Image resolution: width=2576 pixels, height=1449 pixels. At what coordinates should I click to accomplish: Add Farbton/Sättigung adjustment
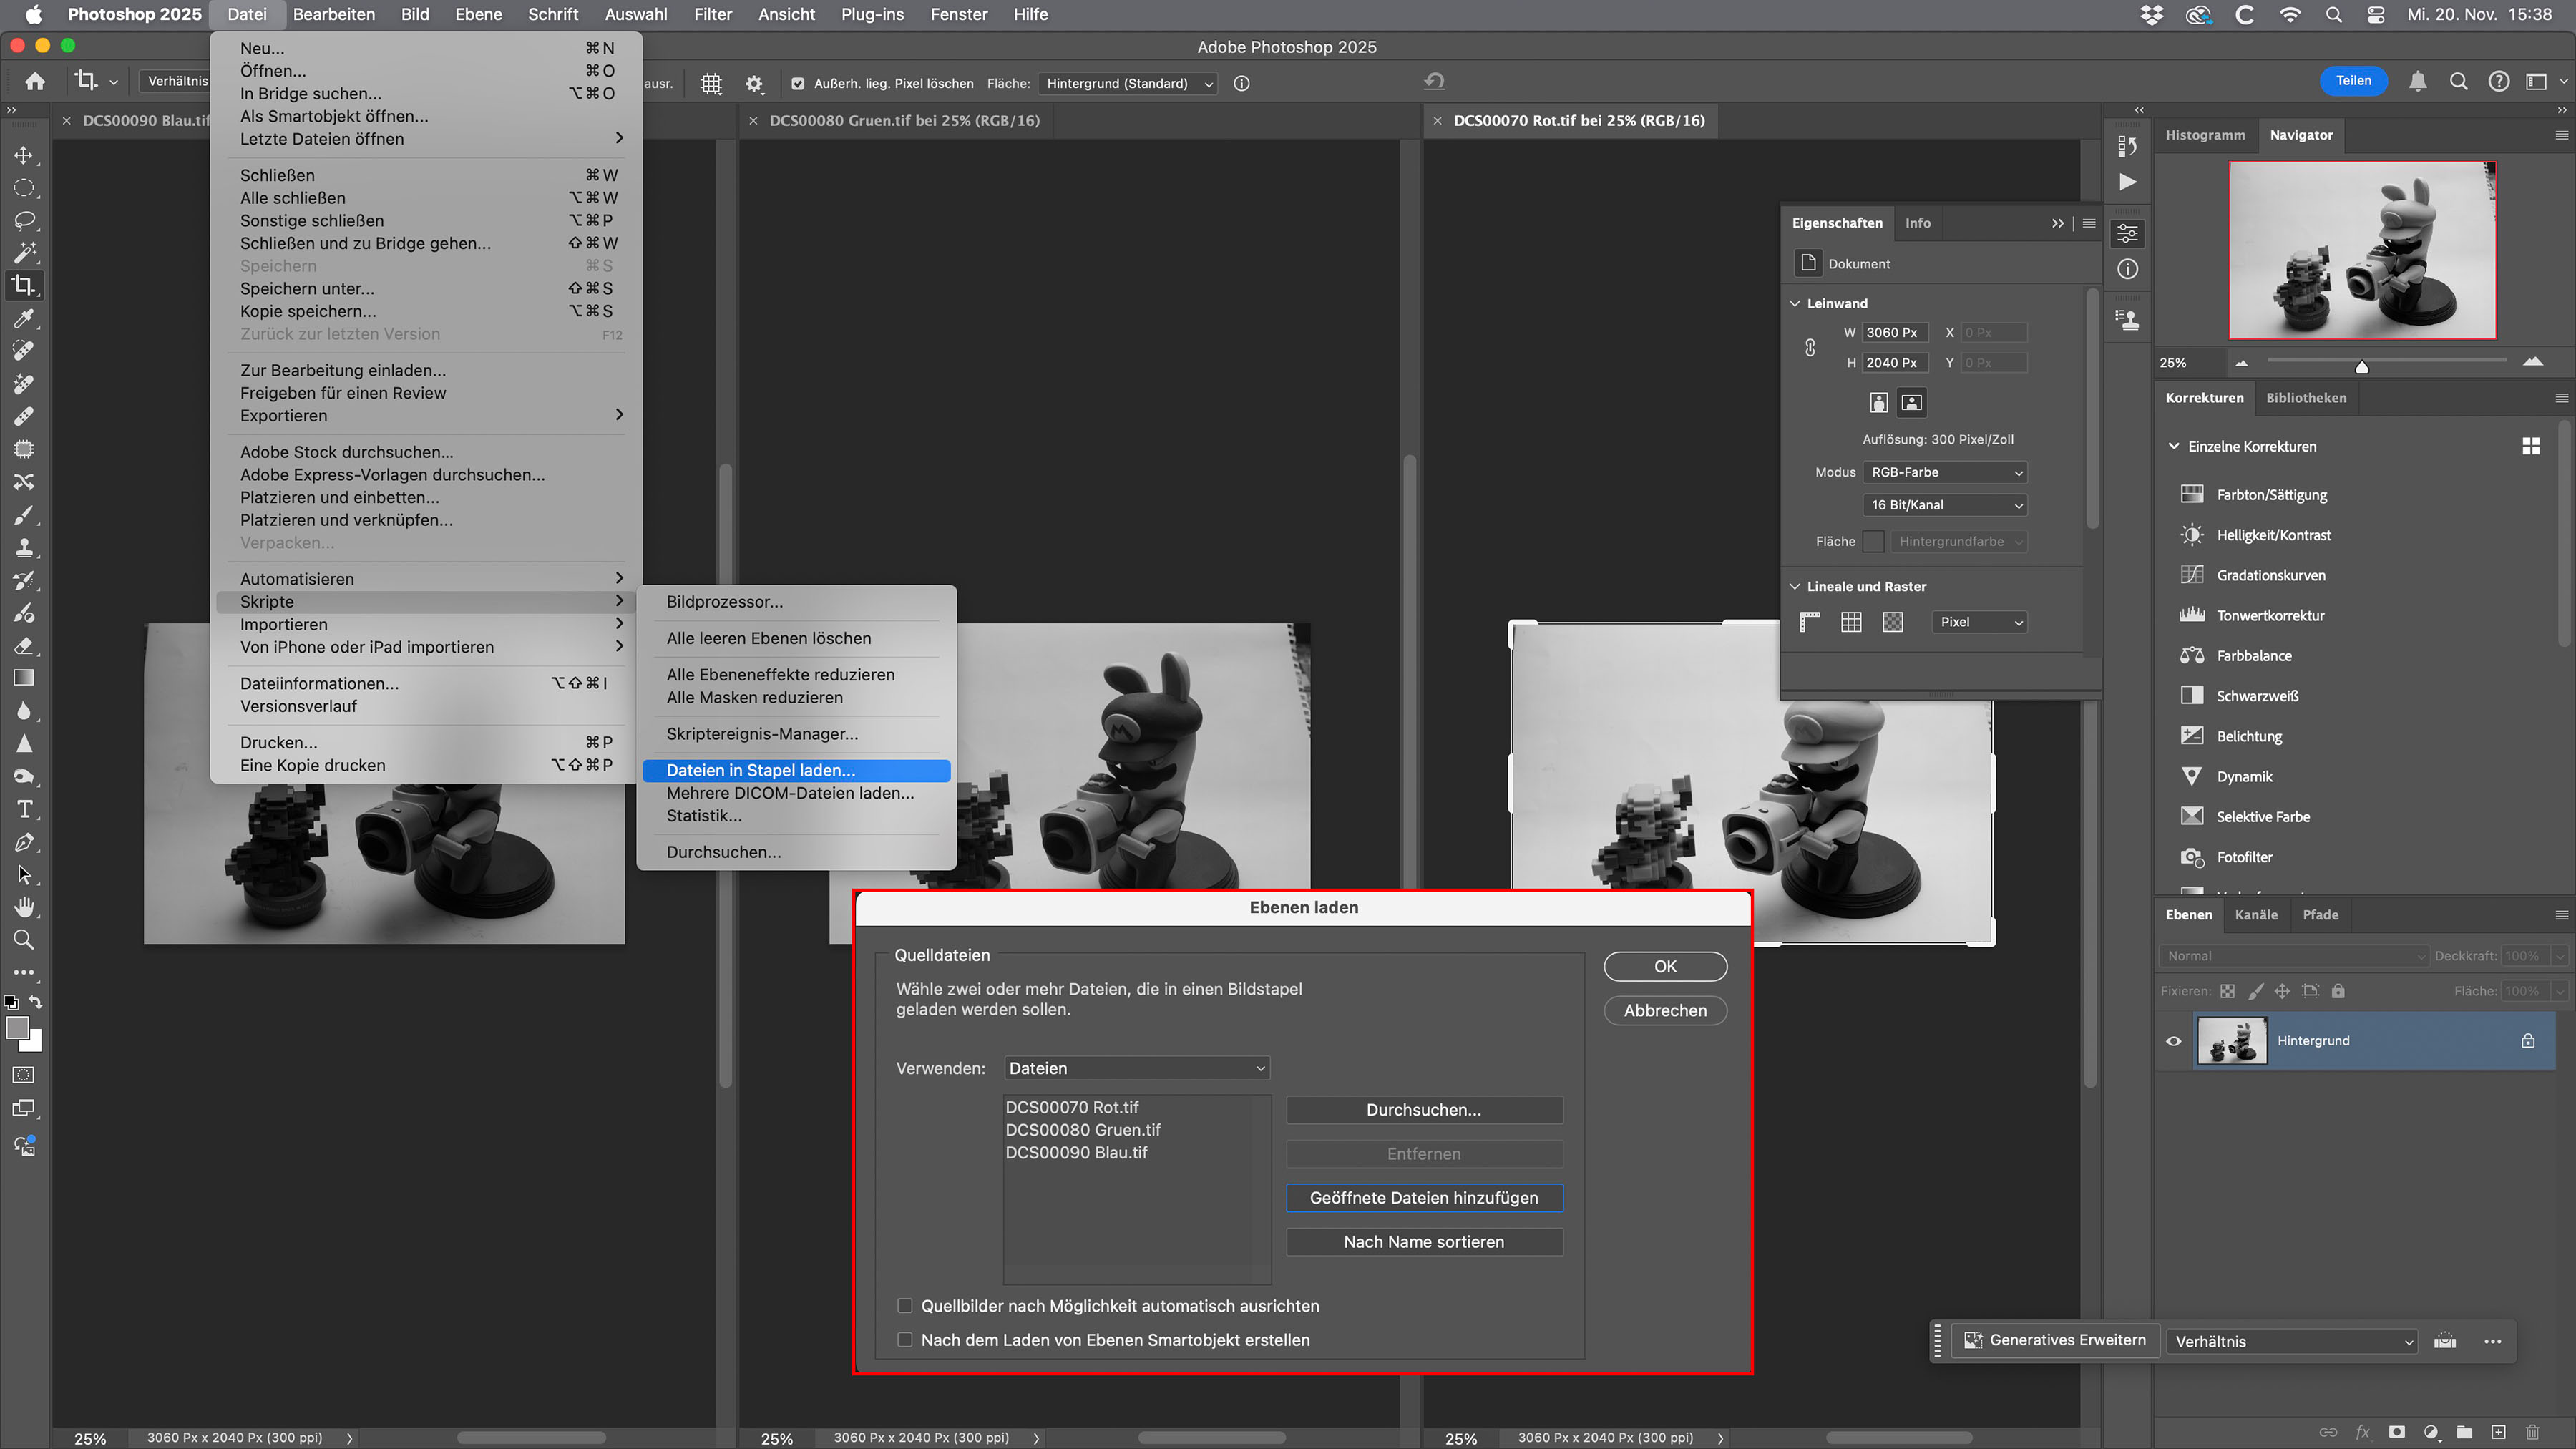2271,495
